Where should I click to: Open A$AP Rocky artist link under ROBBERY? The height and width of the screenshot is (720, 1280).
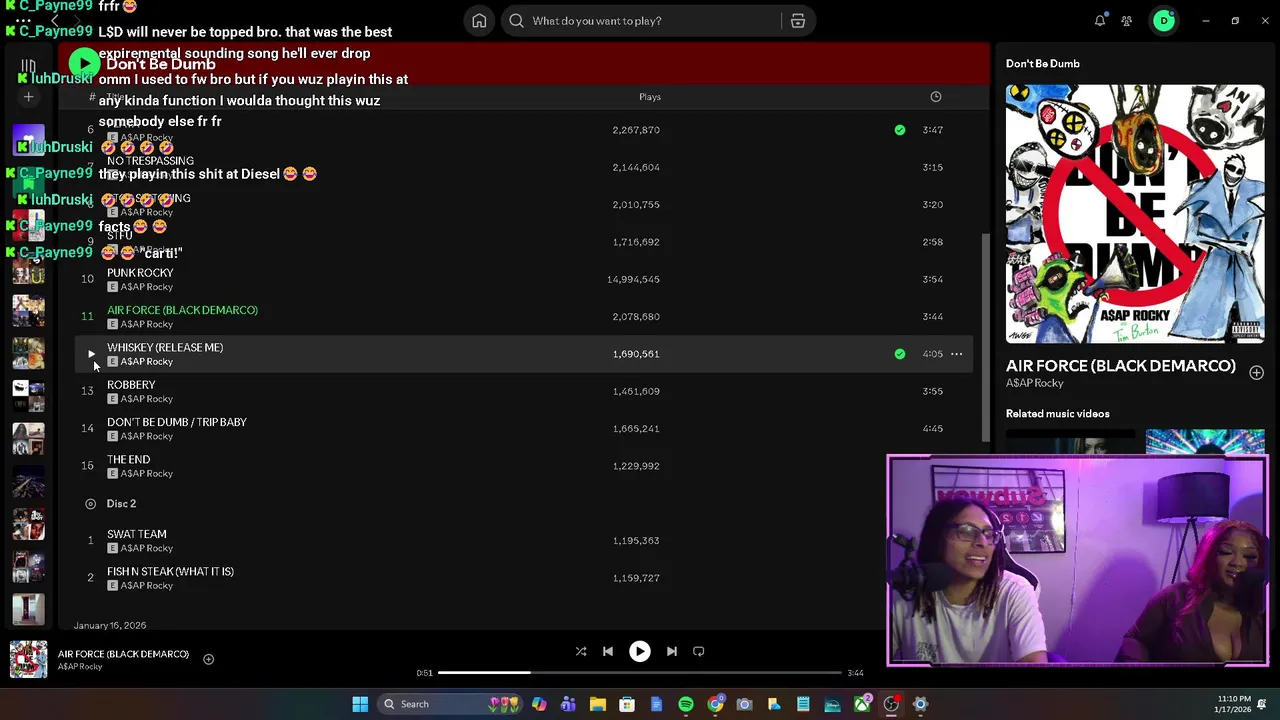tap(146, 399)
